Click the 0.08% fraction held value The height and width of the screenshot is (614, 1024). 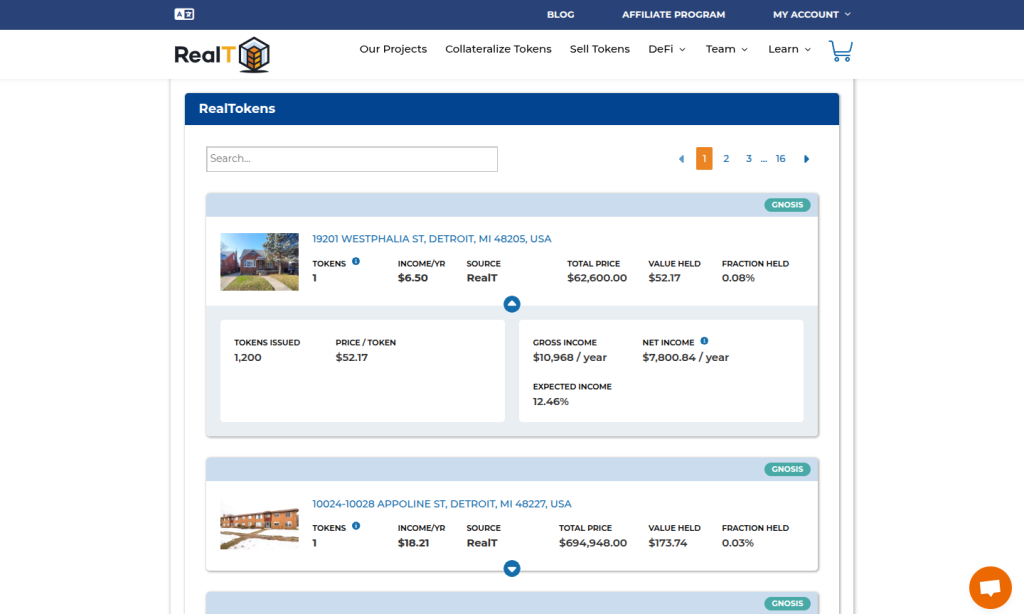click(738, 278)
